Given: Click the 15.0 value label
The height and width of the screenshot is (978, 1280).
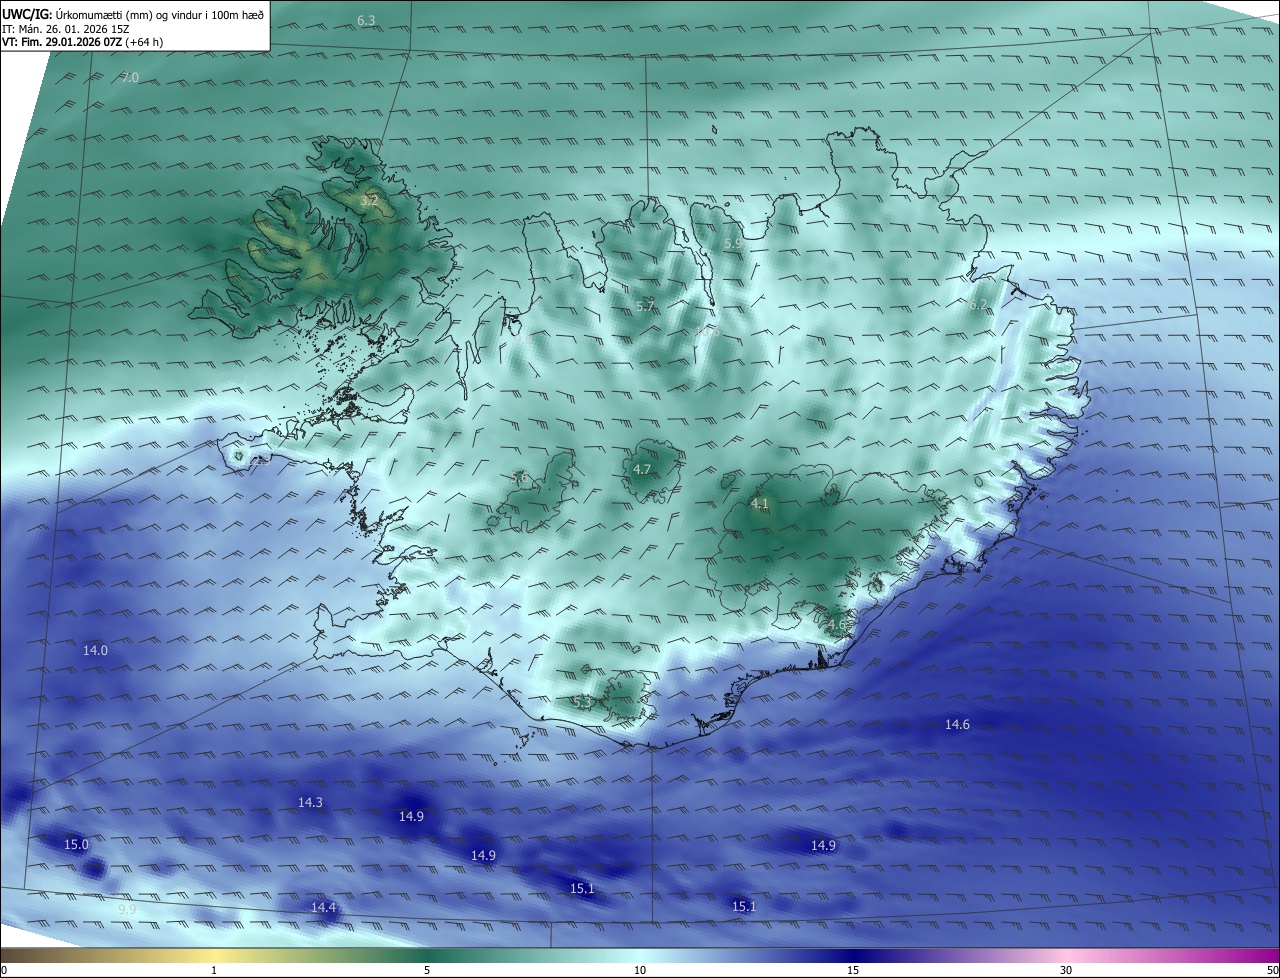Looking at the screenshot, I should (x=76, y=844).
